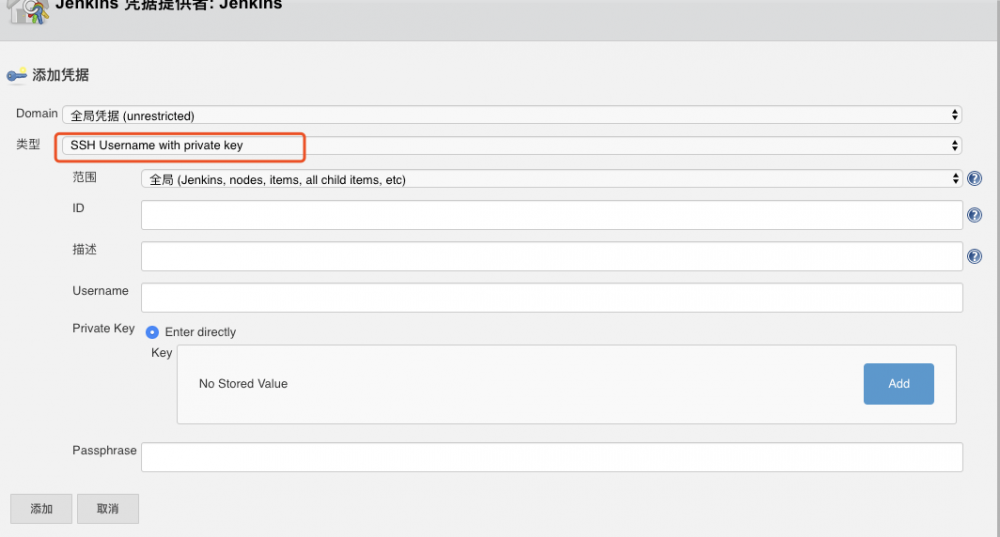Click the Domain label
Viewport: 1000px width, 537px height.
[x=37, y=114]
